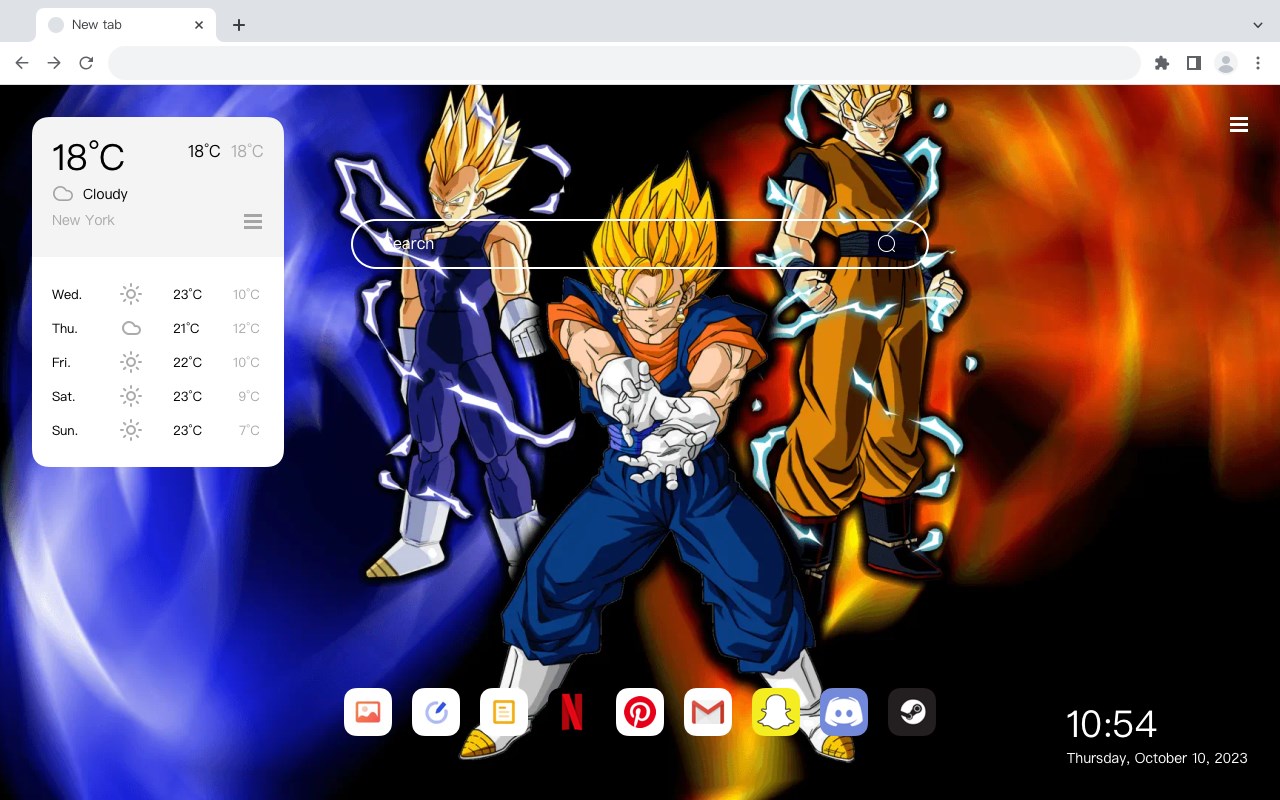1280x800 pixels.
Task: Open the page hamburger menu top right
Action: [1239, 125]
